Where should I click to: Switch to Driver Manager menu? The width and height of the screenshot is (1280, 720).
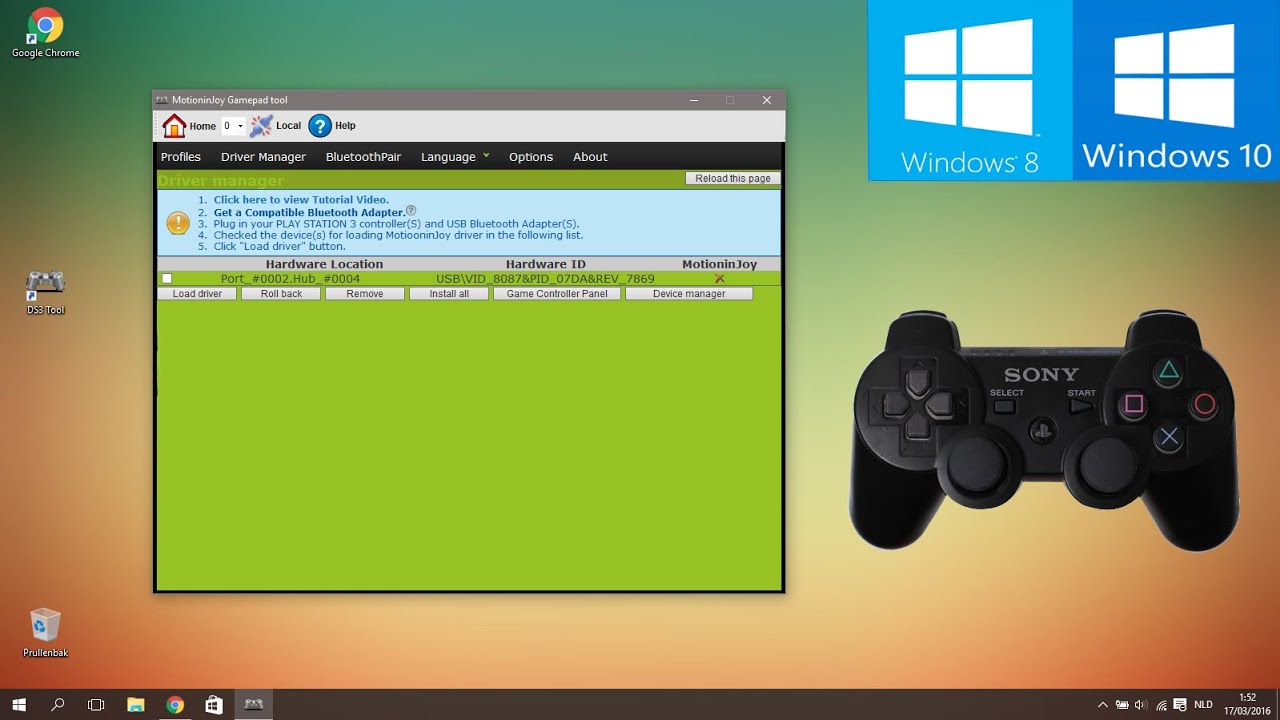tap(263, 157)
